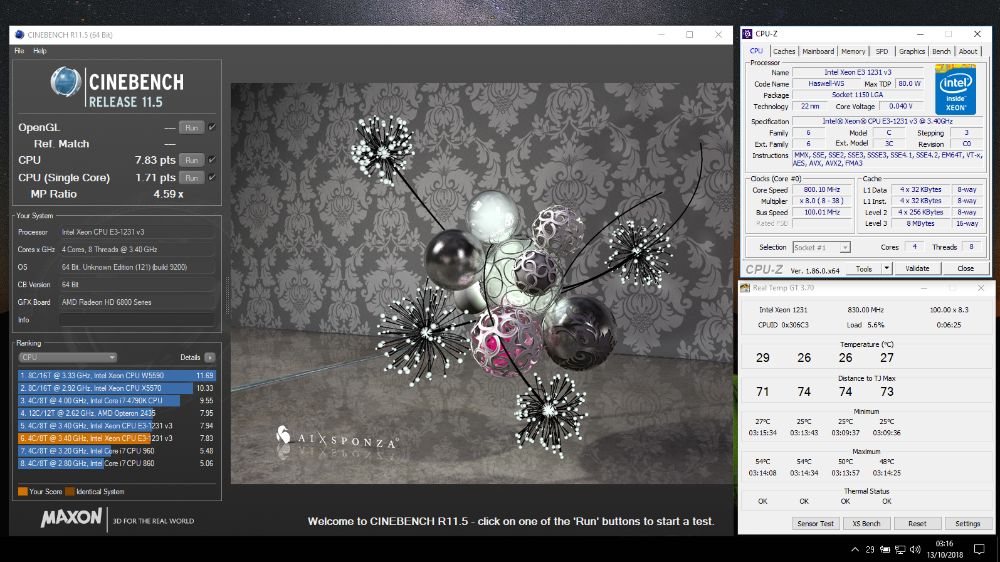Click the Intel Inside Xeon logo
The image size is (1000, 562).
(x=955, y=91)
